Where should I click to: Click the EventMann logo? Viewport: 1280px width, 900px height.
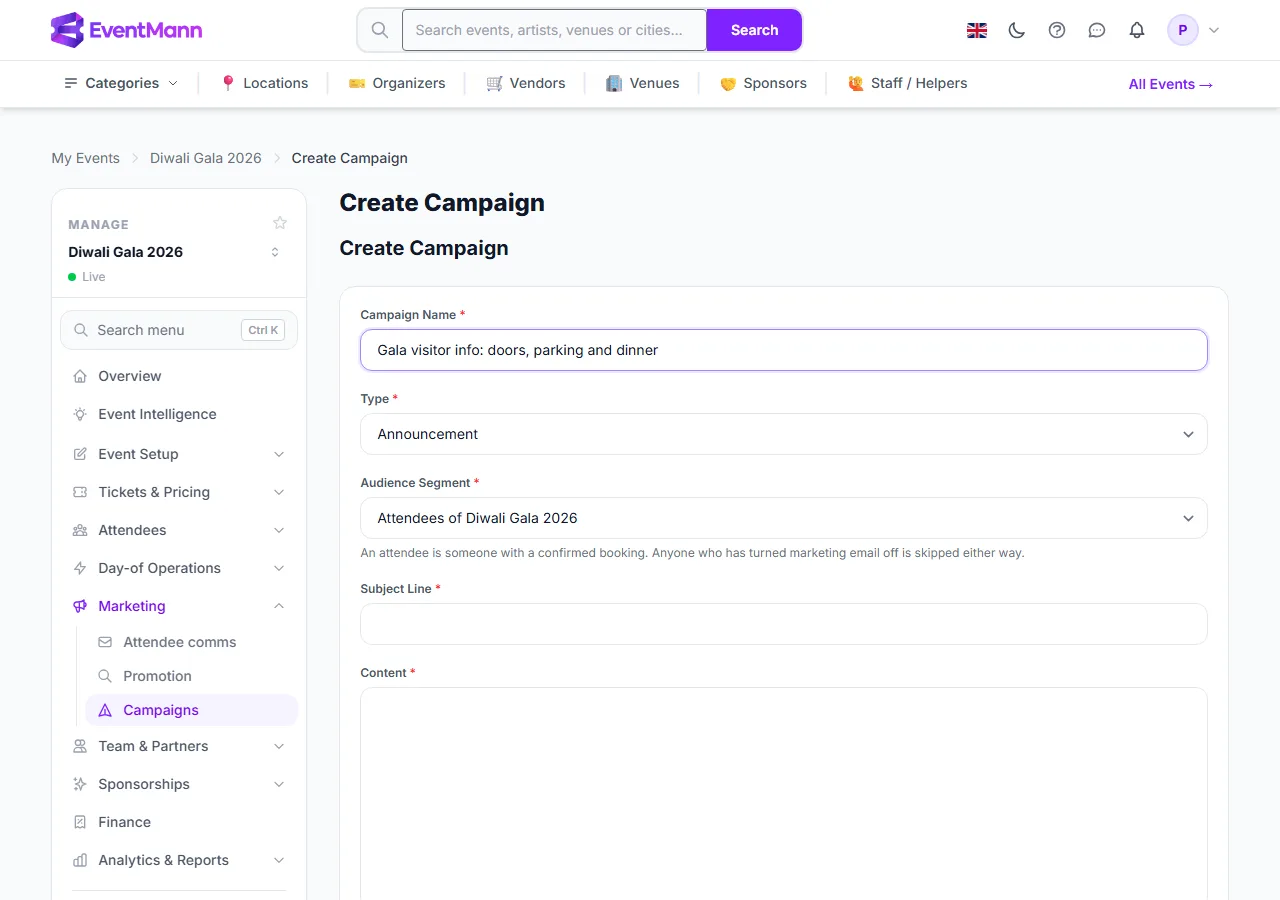(126, 30)
